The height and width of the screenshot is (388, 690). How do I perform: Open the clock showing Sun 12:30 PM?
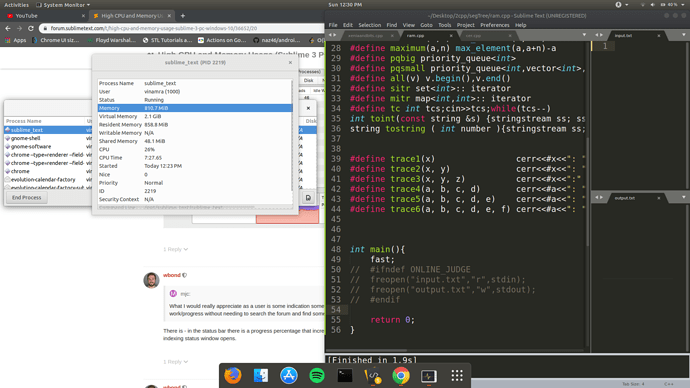click(345, 5)
